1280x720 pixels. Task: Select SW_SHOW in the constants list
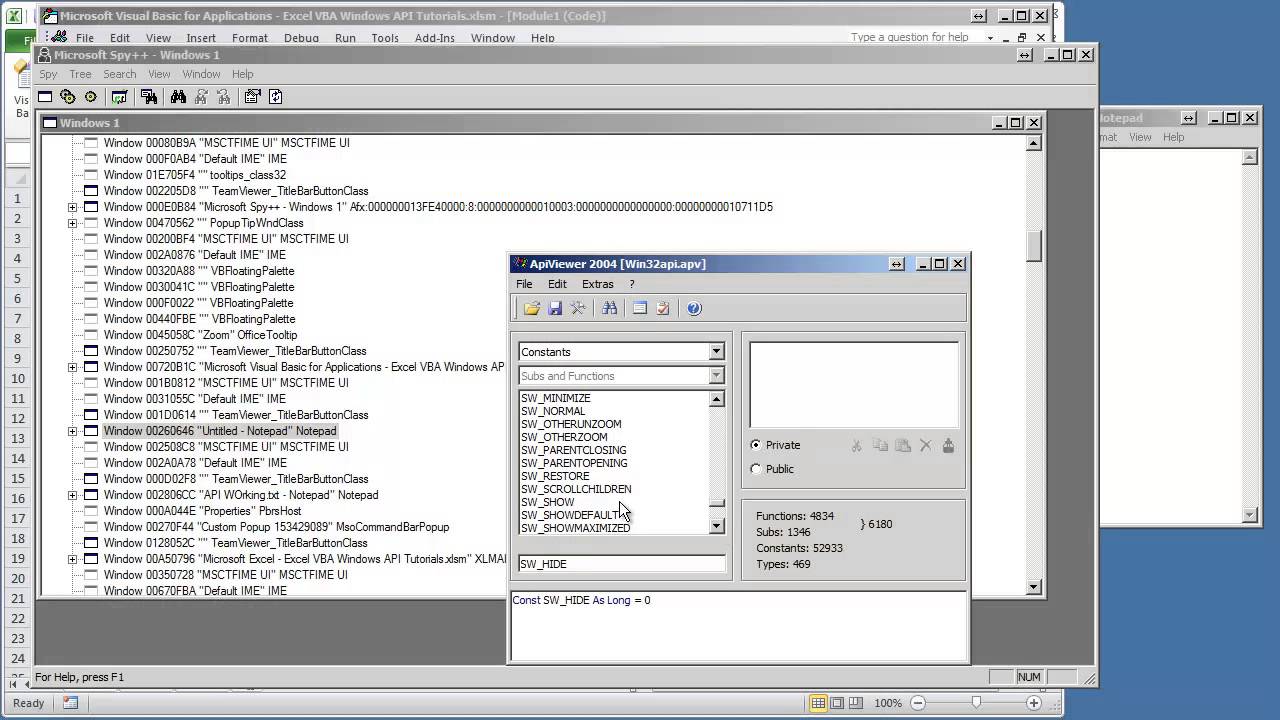(548, 502)
